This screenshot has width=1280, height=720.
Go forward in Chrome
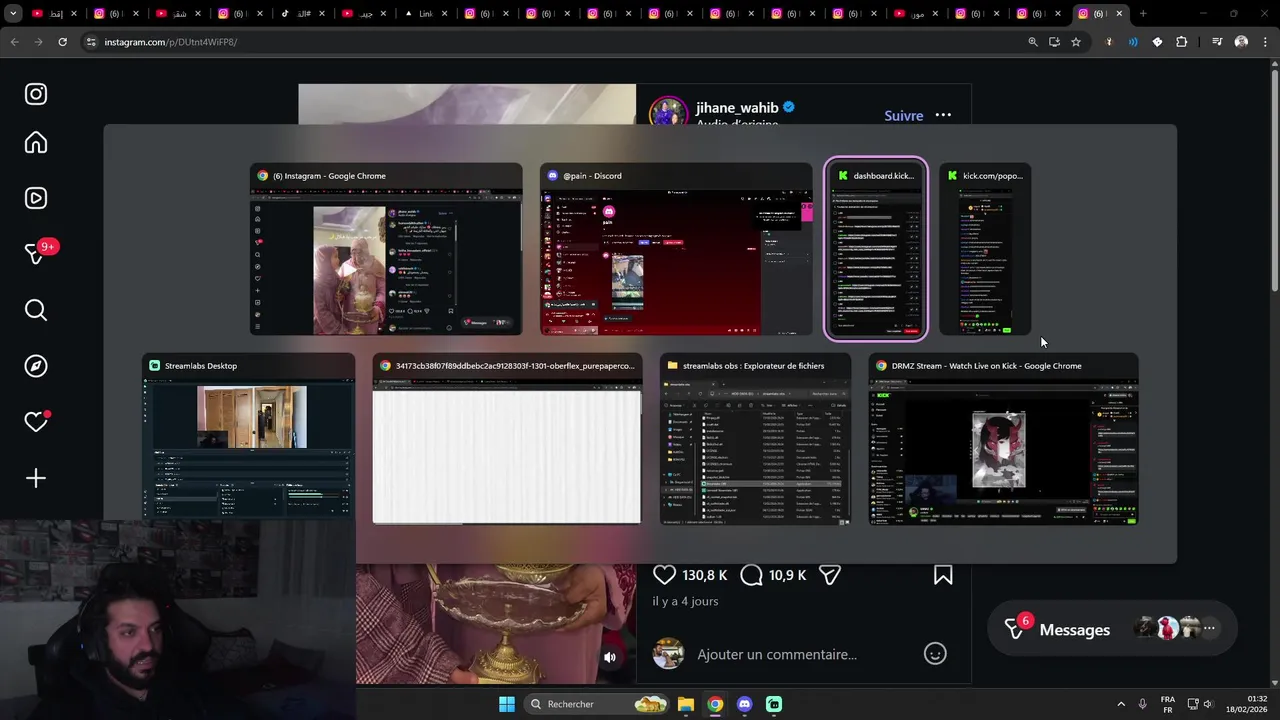point(38,42)
